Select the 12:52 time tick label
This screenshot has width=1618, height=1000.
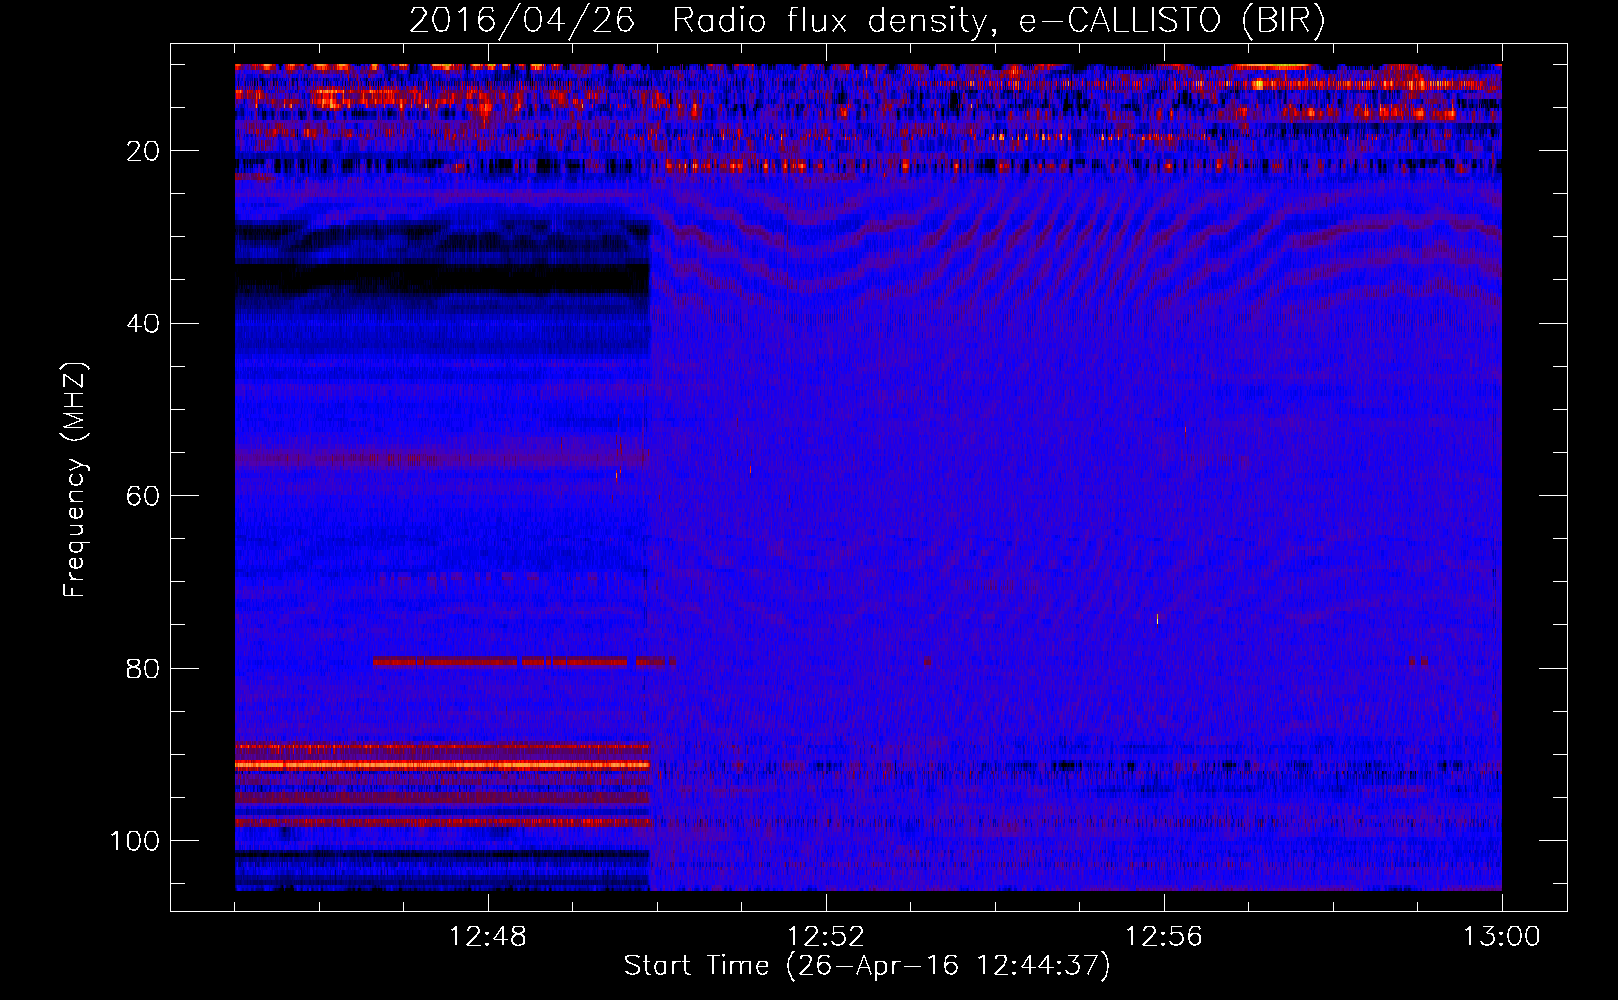pos(826,937)
